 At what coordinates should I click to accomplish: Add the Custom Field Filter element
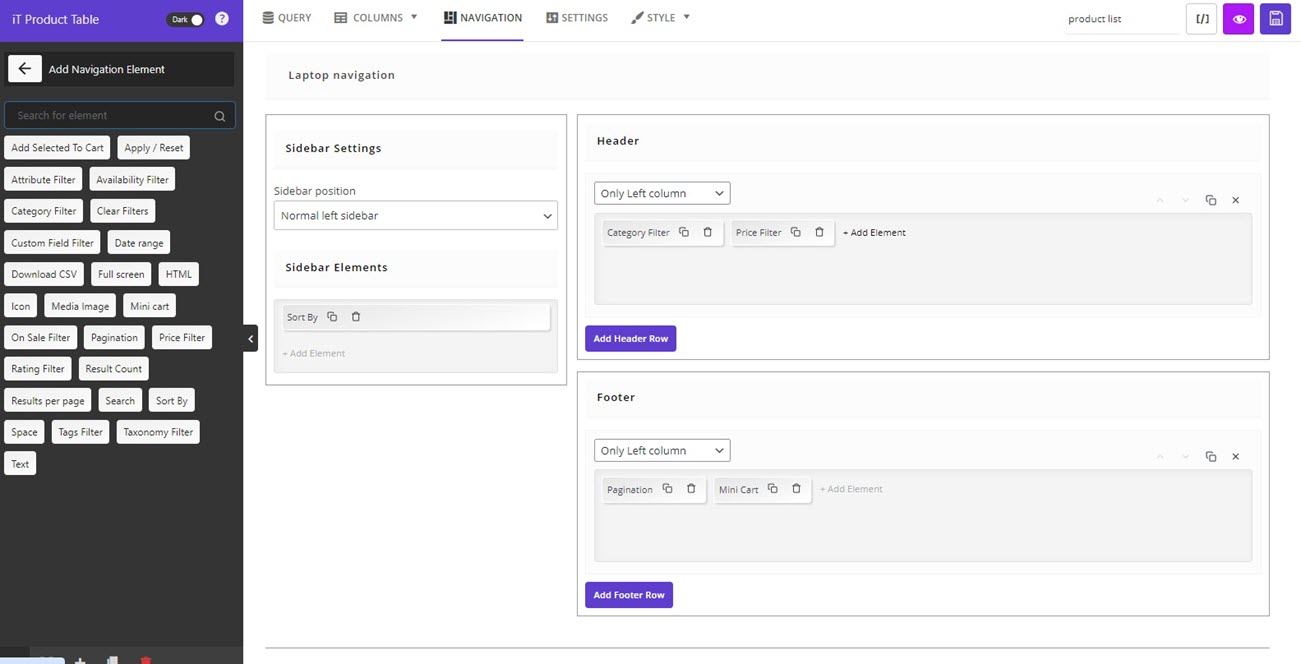coord(52,243)
